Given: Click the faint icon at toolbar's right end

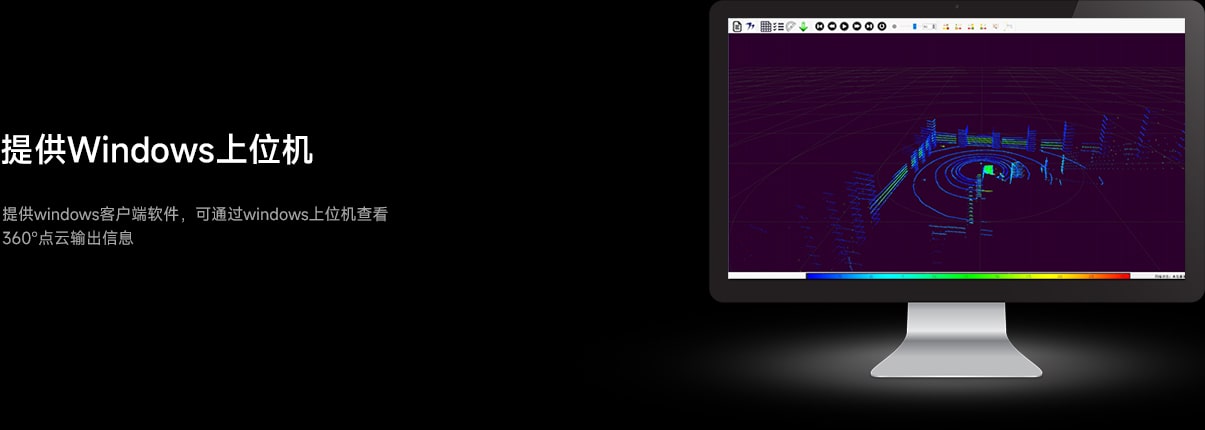Looking at the screenshot, I should coord(1007,26).
